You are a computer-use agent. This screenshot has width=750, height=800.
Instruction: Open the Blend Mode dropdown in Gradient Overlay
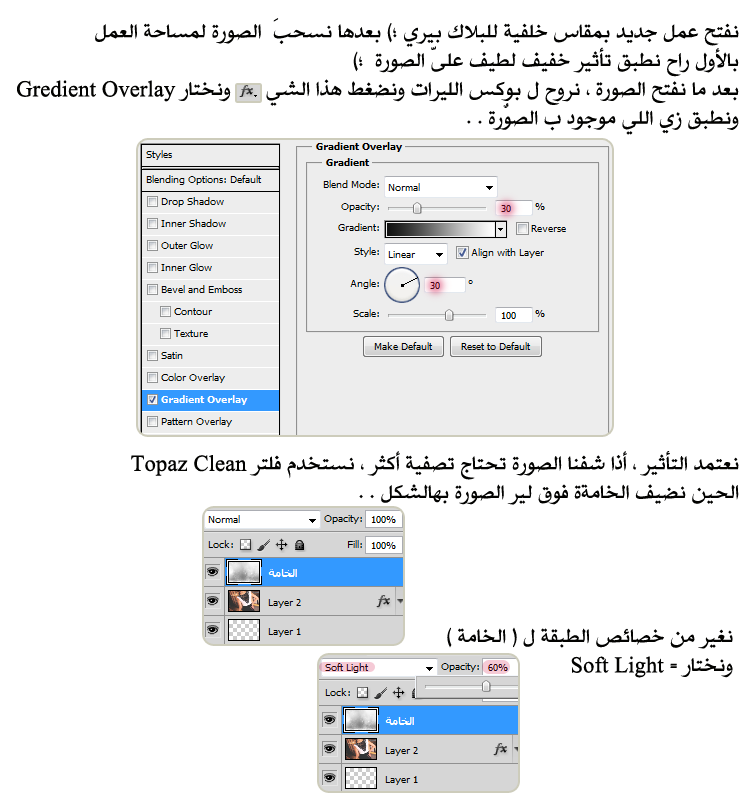pyautogui.click(x=440, y=187)
